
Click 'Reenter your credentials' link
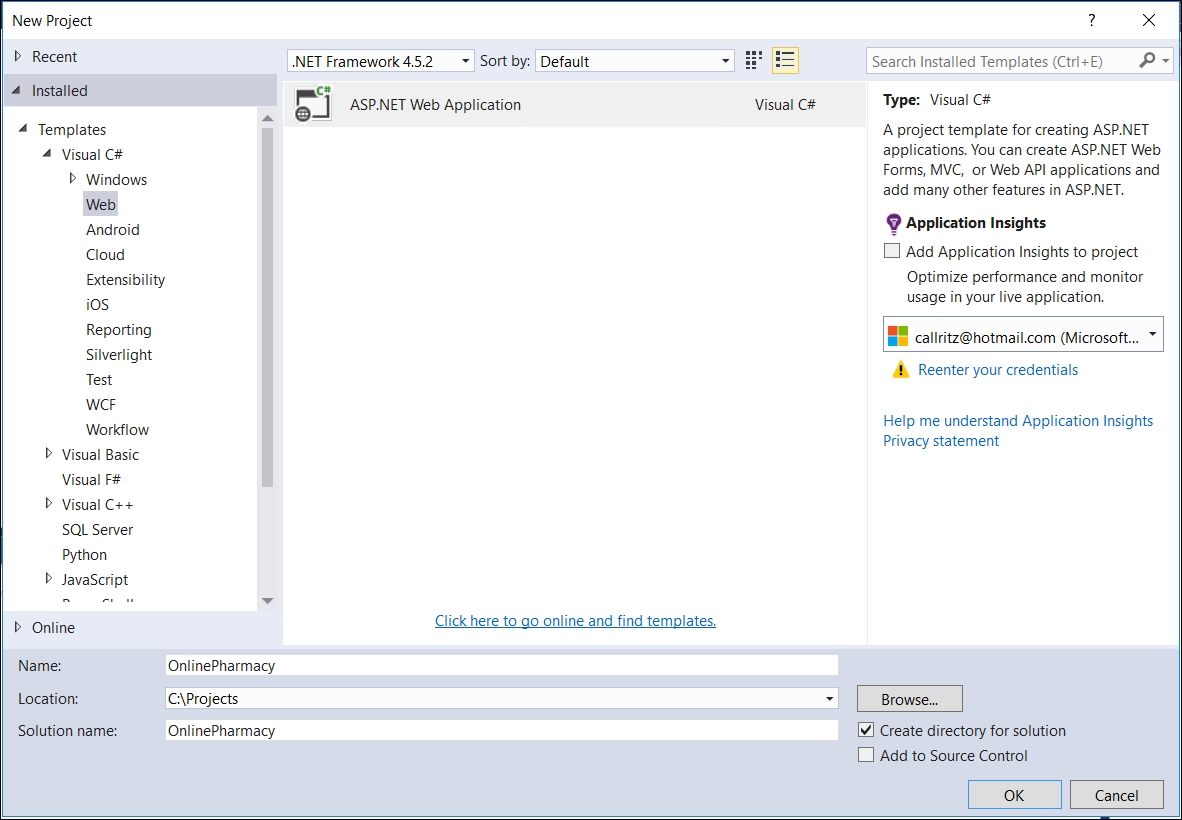click(x=998, y=369)
